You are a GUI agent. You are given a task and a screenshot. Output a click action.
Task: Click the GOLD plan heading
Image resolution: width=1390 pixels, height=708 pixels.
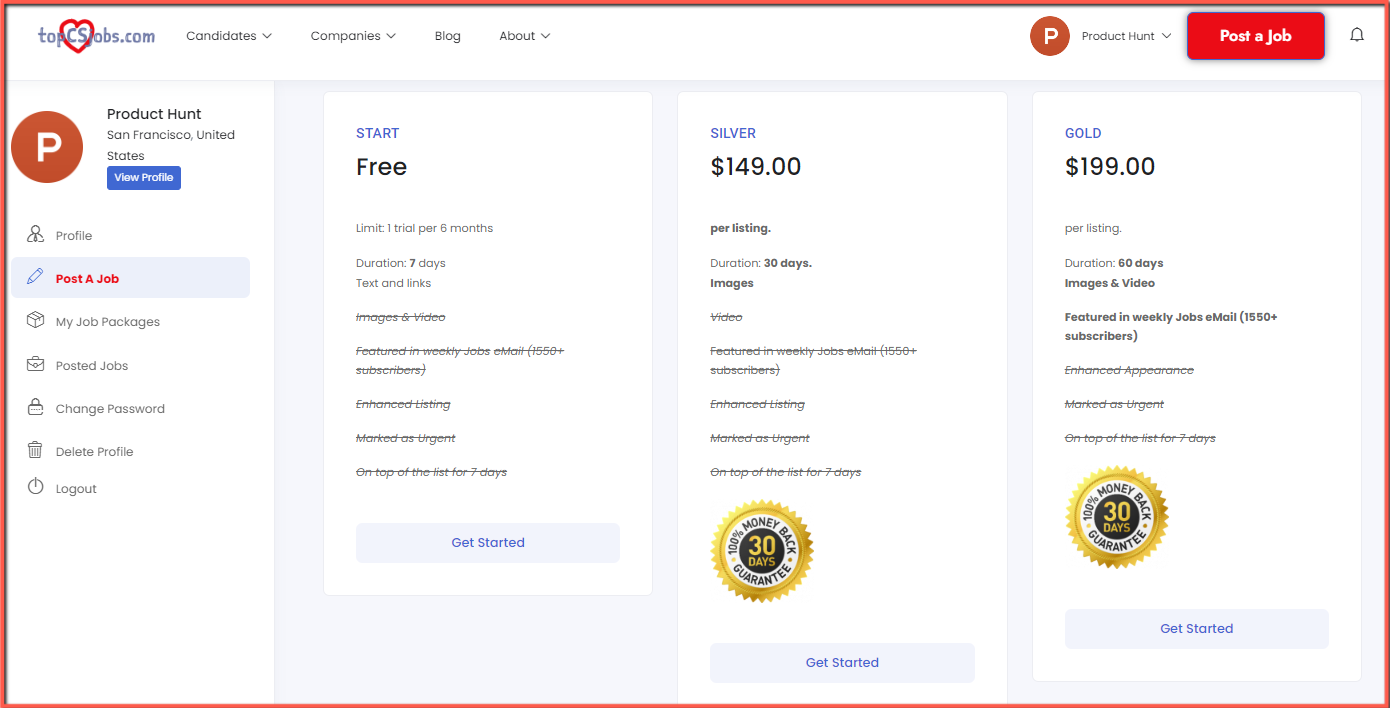pos(1083,133)
